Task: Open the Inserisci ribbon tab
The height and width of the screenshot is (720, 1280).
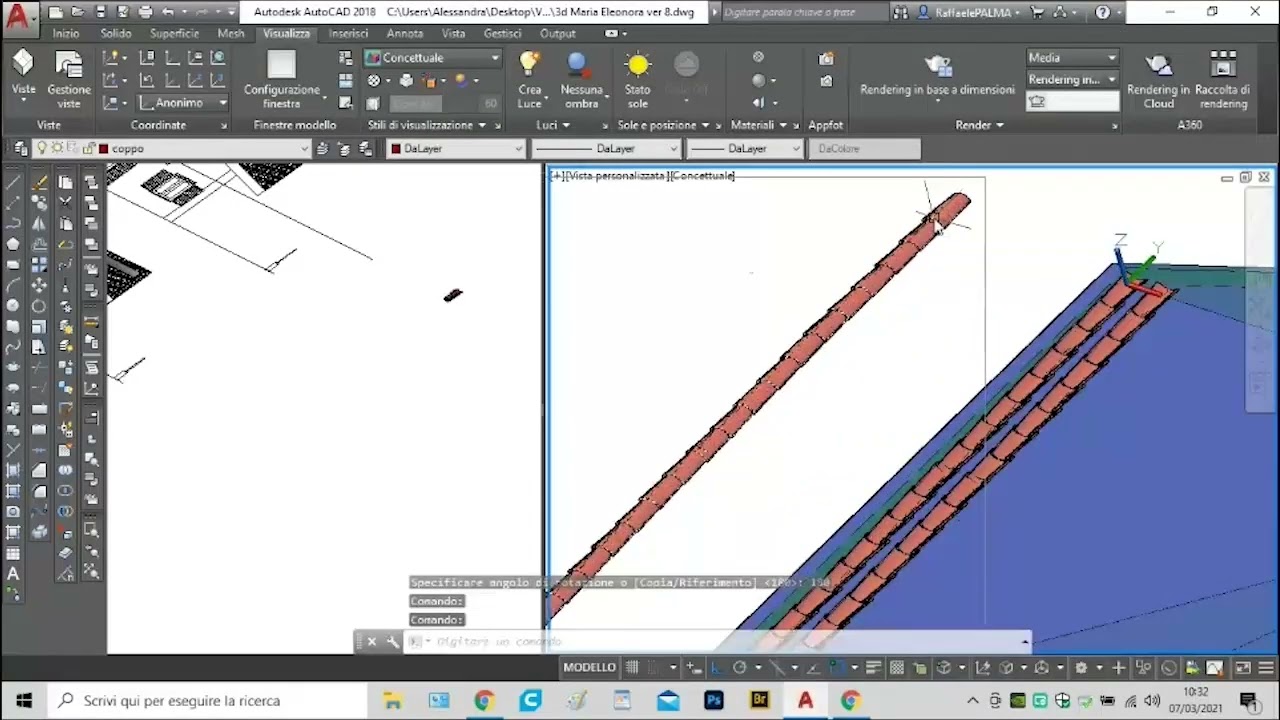Action: (x=348, y=33)
